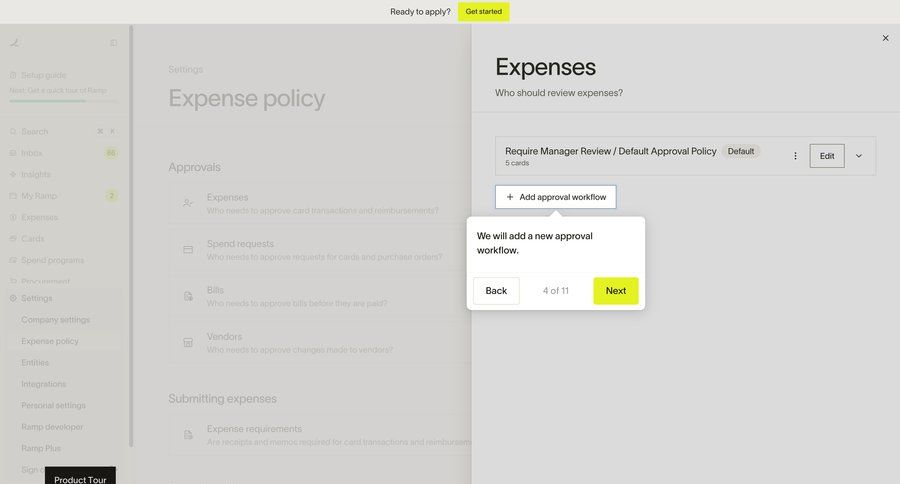The width and height of the screenshot is (900, 484).
Task: Open Company settings in sidebar
Action: 56,319
